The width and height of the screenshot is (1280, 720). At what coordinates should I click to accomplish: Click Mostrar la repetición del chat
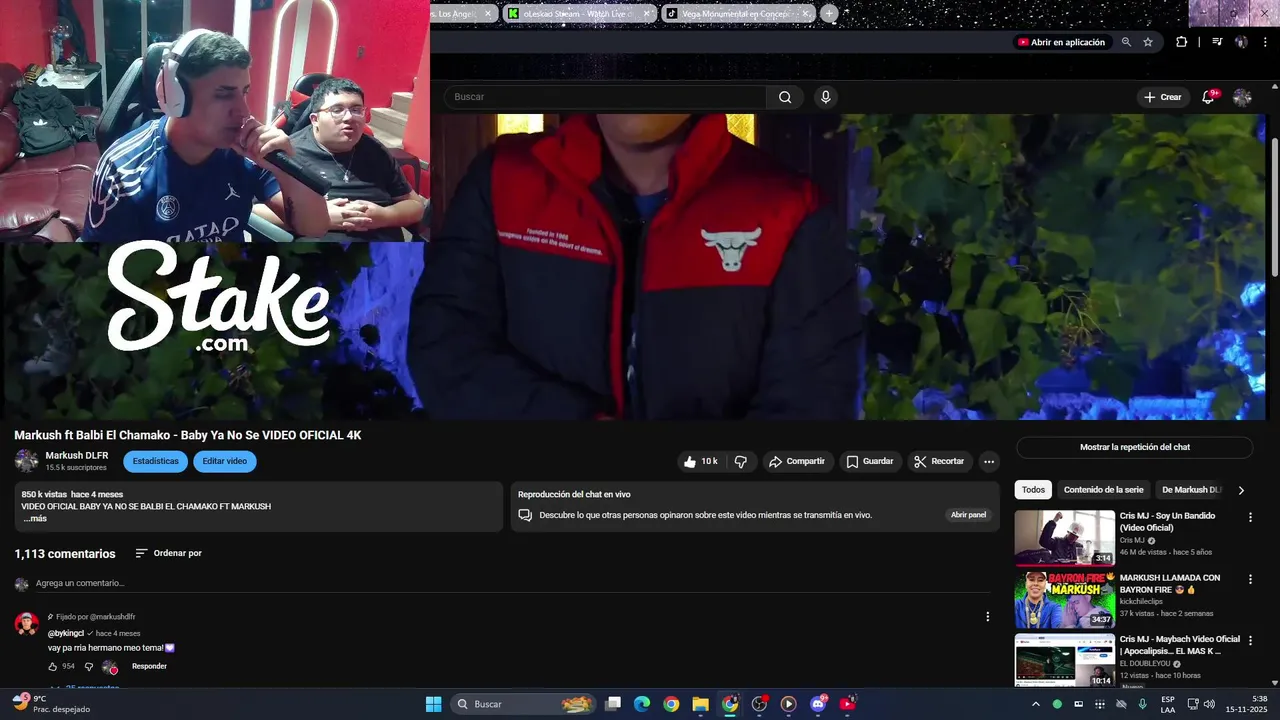coord(1135,447)
